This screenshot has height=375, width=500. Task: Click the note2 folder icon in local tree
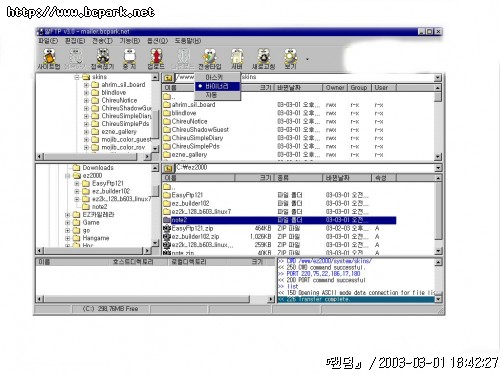pos(86,207)
